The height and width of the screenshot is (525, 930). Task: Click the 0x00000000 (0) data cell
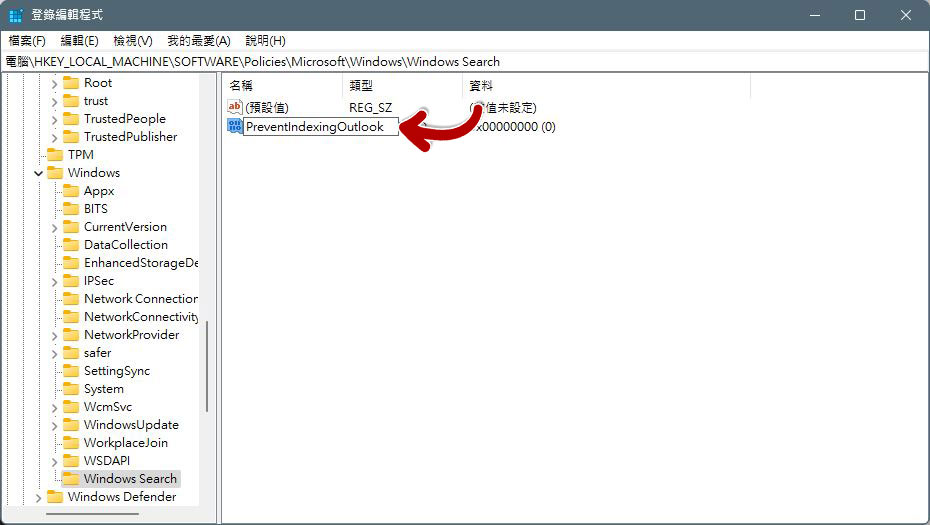[x=515, y=126]
